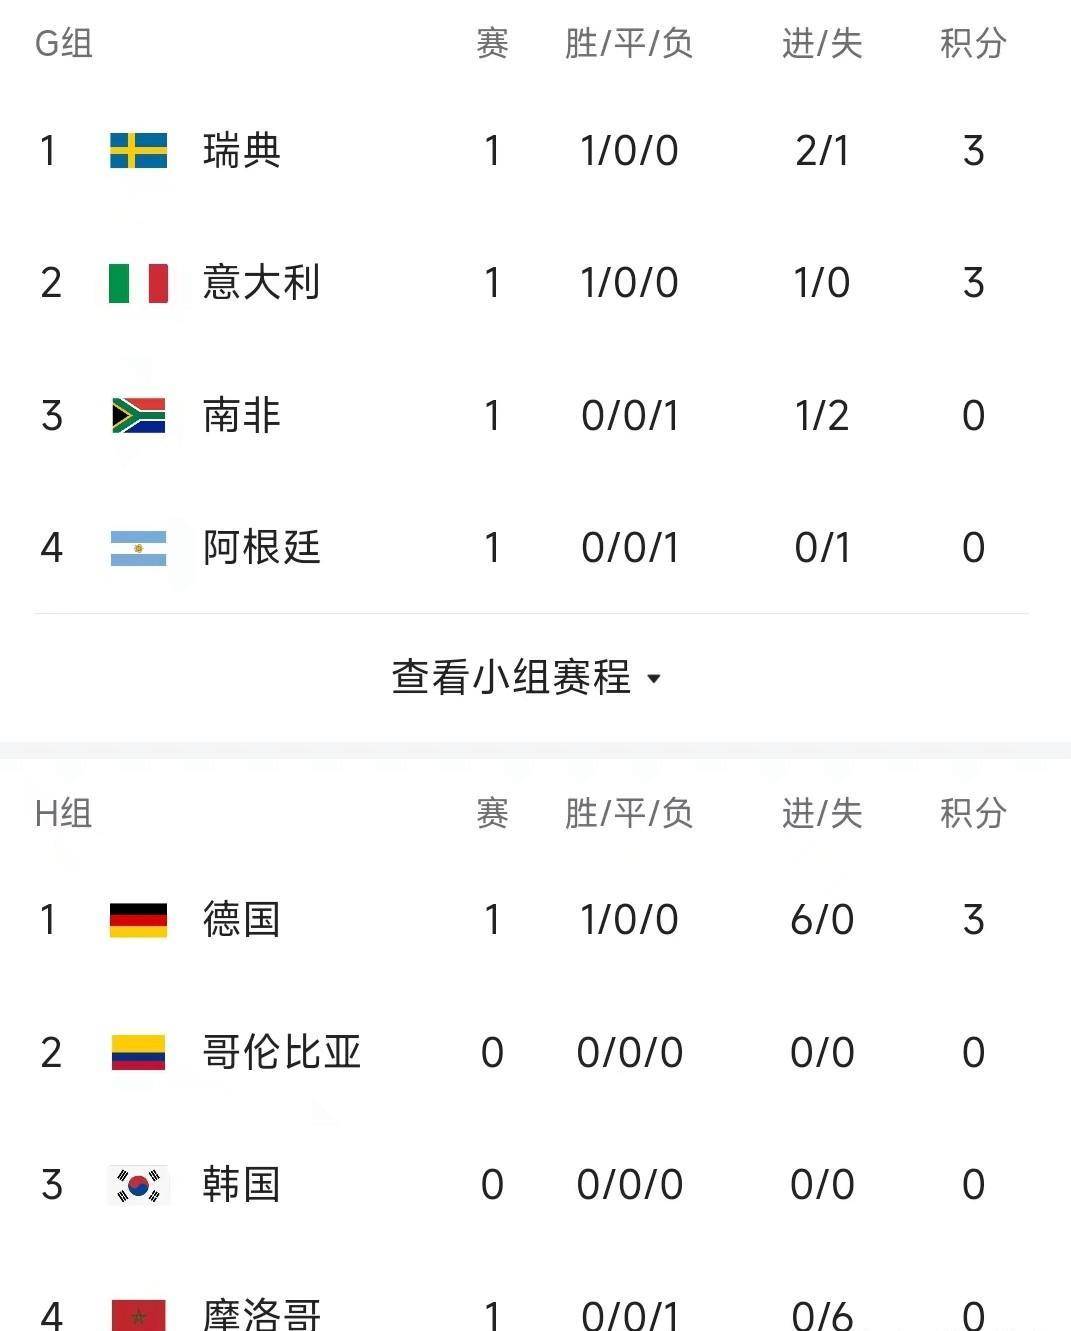The image size is (1071, 1331).
Task: Open team 阿根廷 details
Action: click(261, 548)
